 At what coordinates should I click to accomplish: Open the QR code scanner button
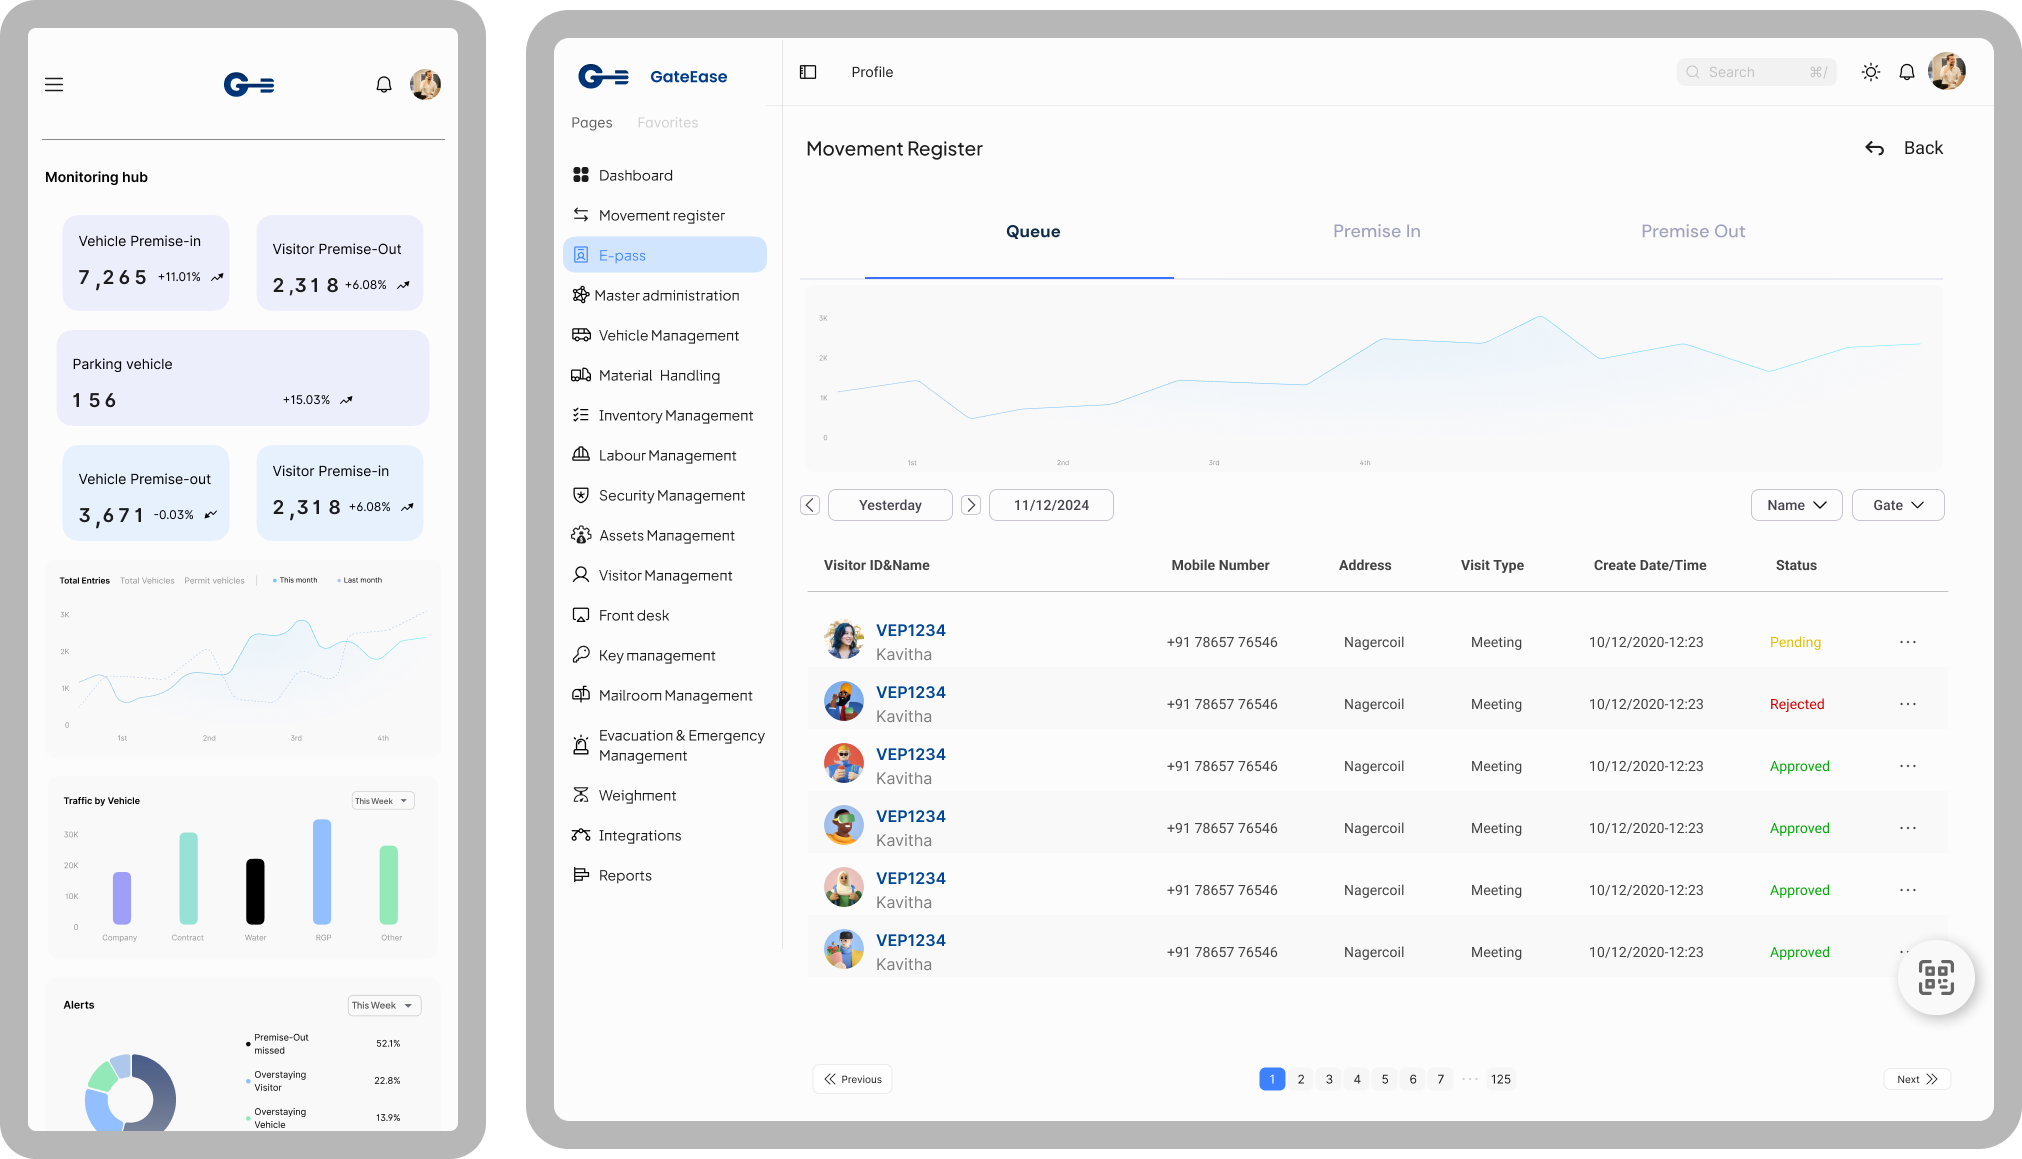pos(1936,977)
